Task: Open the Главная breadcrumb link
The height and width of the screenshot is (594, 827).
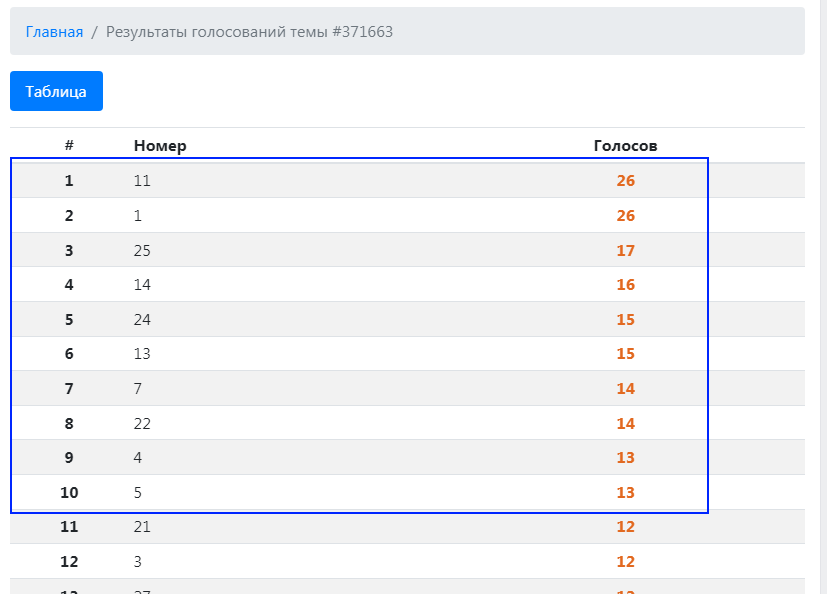Action: pyautogui.click(x=54, y=32)
